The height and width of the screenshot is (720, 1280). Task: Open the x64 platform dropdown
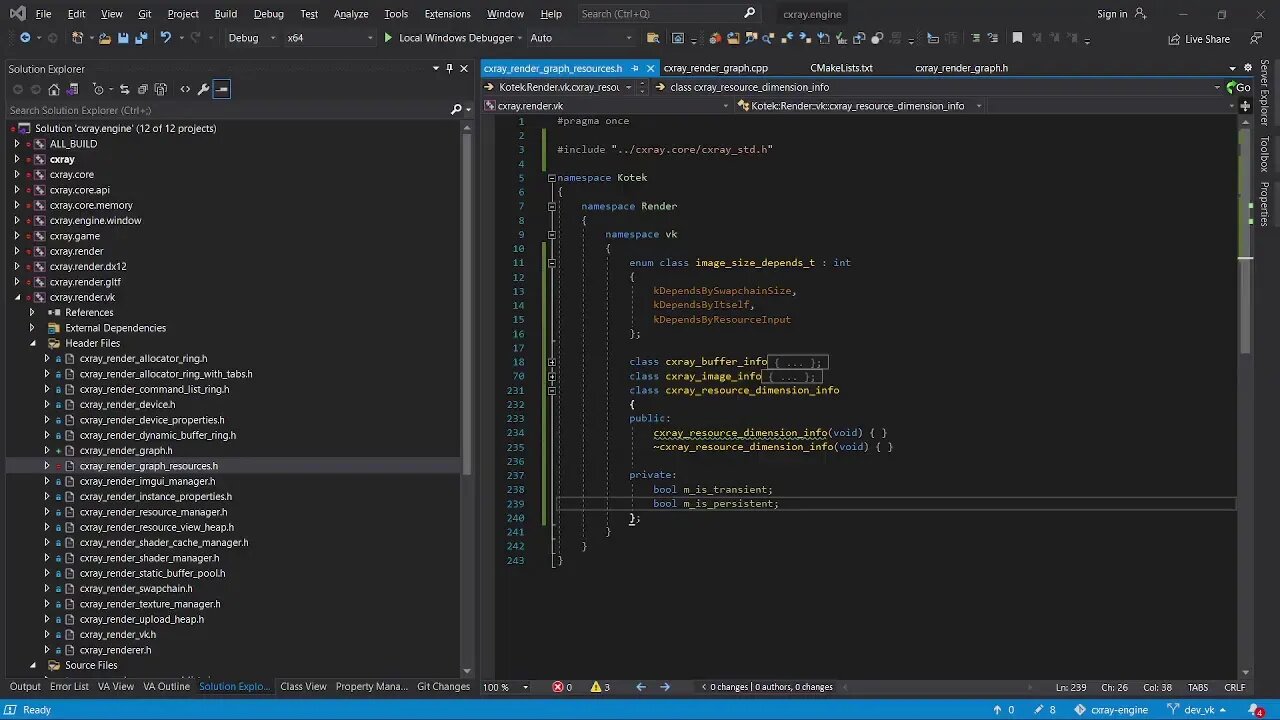click(328, 38)
